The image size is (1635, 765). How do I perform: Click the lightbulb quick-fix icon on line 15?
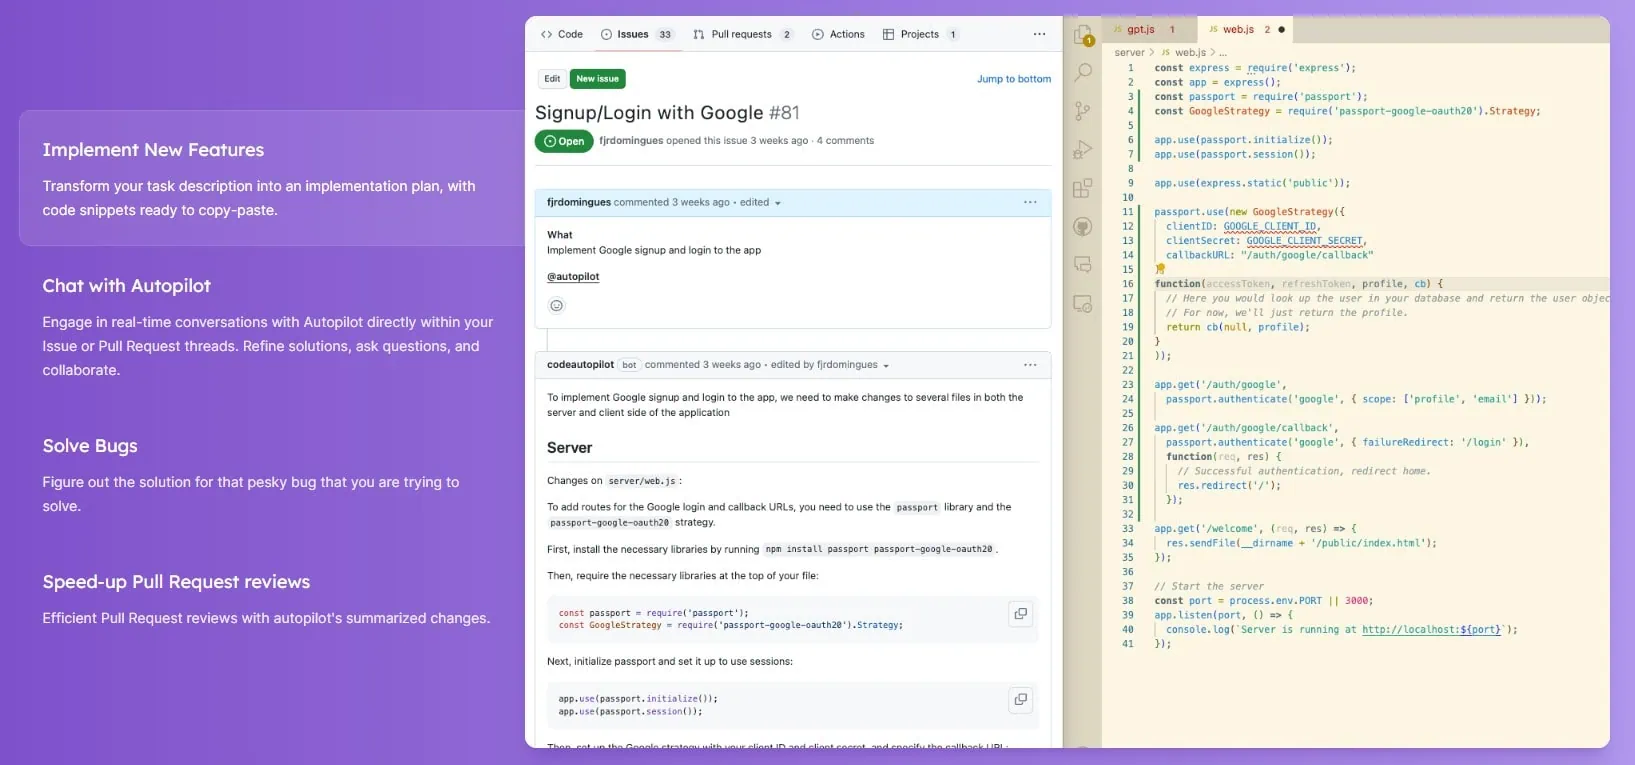(1160, 269)
